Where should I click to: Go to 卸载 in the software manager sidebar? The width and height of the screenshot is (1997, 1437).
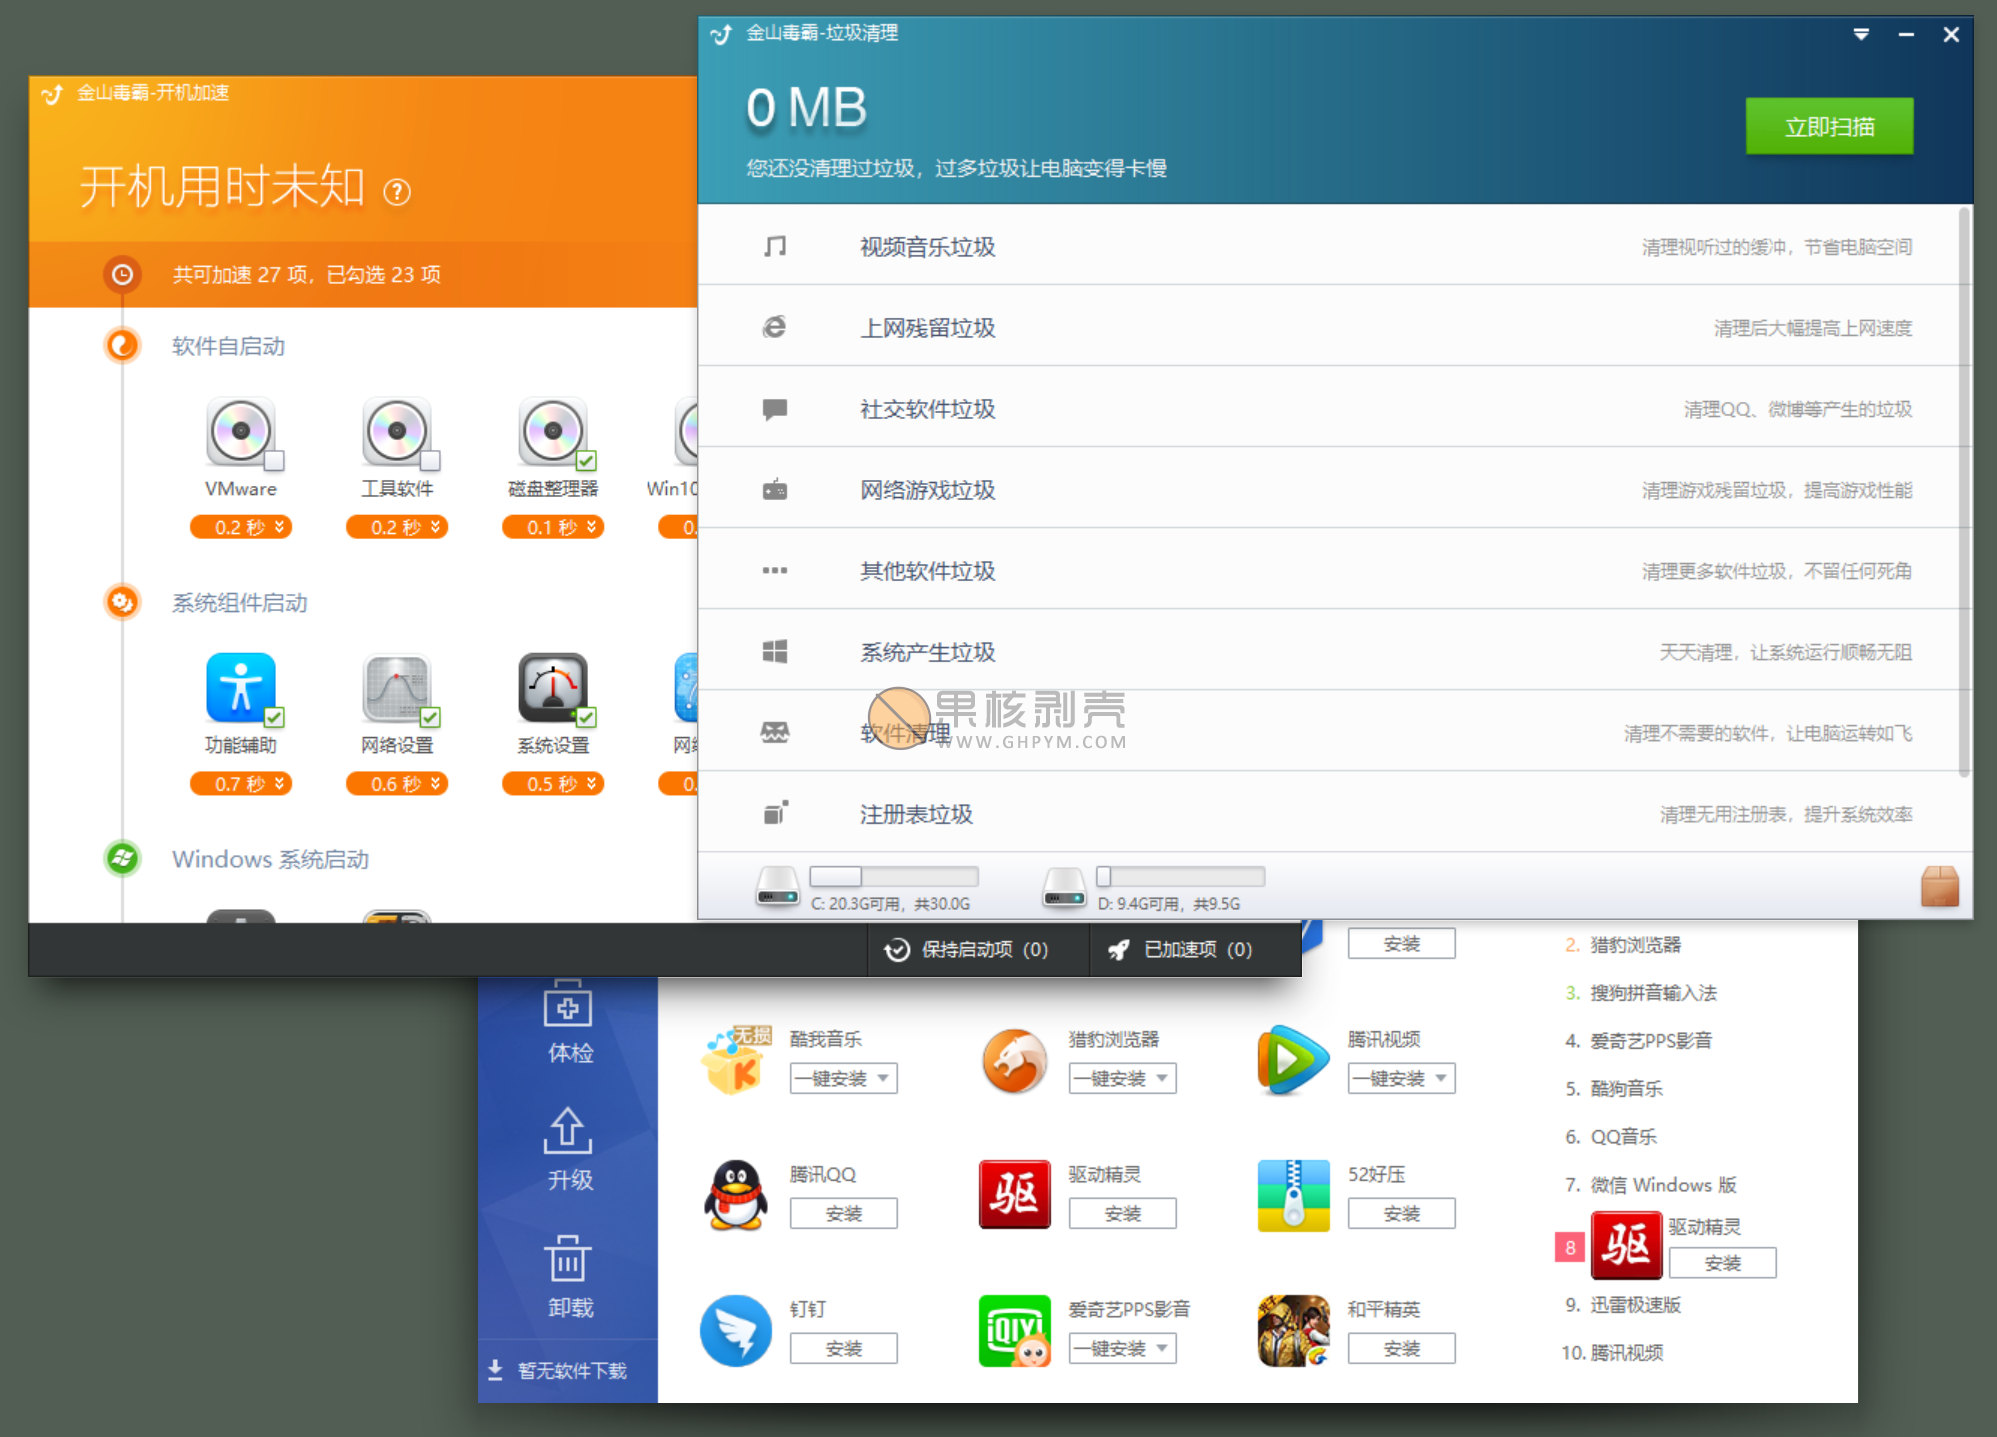(569, 1277)
